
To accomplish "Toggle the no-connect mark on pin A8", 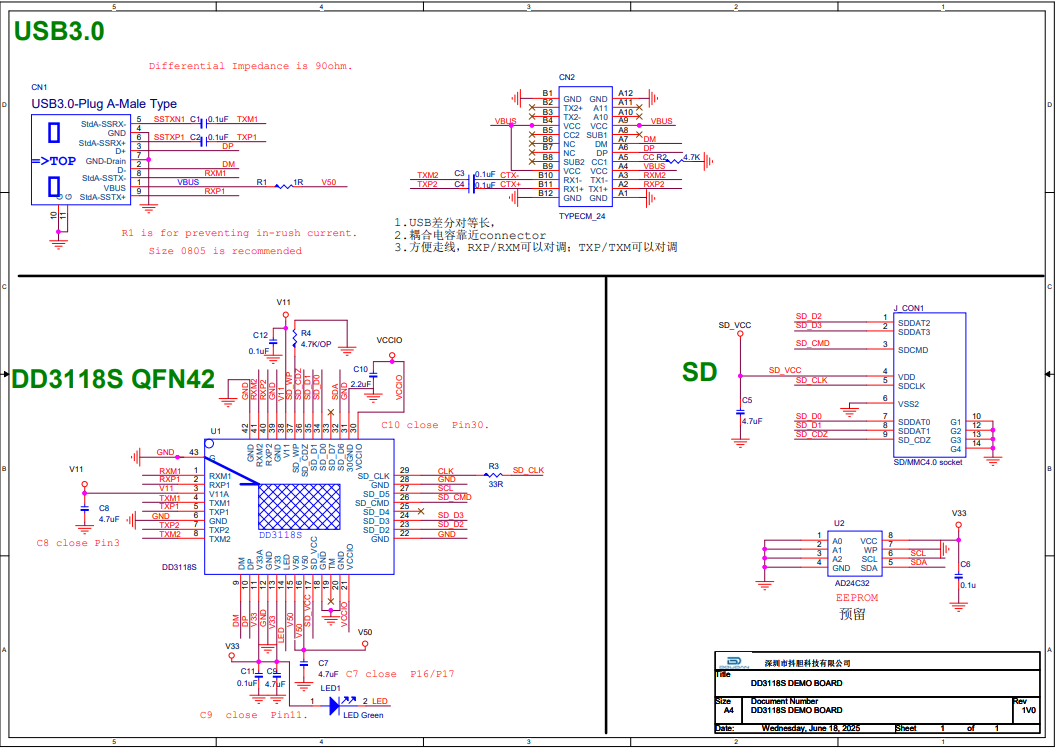I will (x=639, y=133).
